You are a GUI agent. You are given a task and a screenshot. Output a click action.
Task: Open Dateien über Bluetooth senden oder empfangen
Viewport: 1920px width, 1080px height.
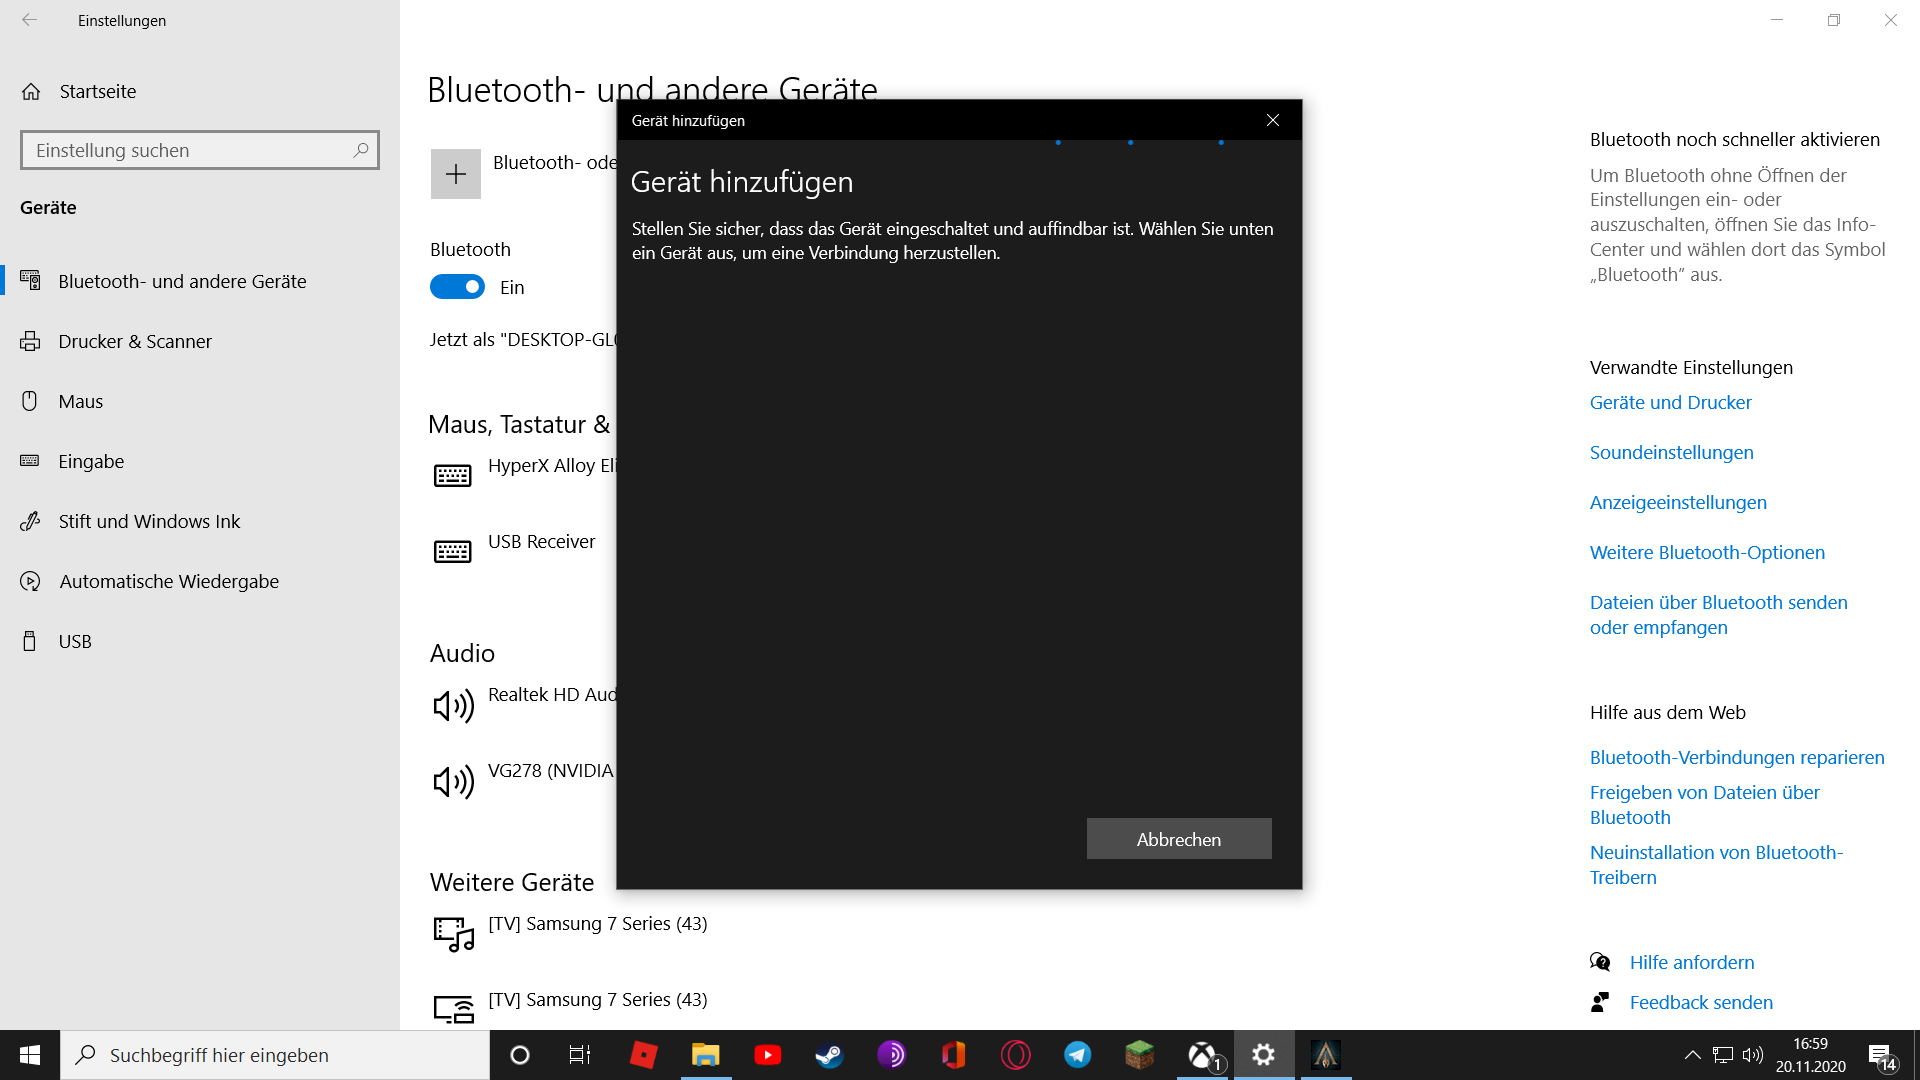point(1718,615)
